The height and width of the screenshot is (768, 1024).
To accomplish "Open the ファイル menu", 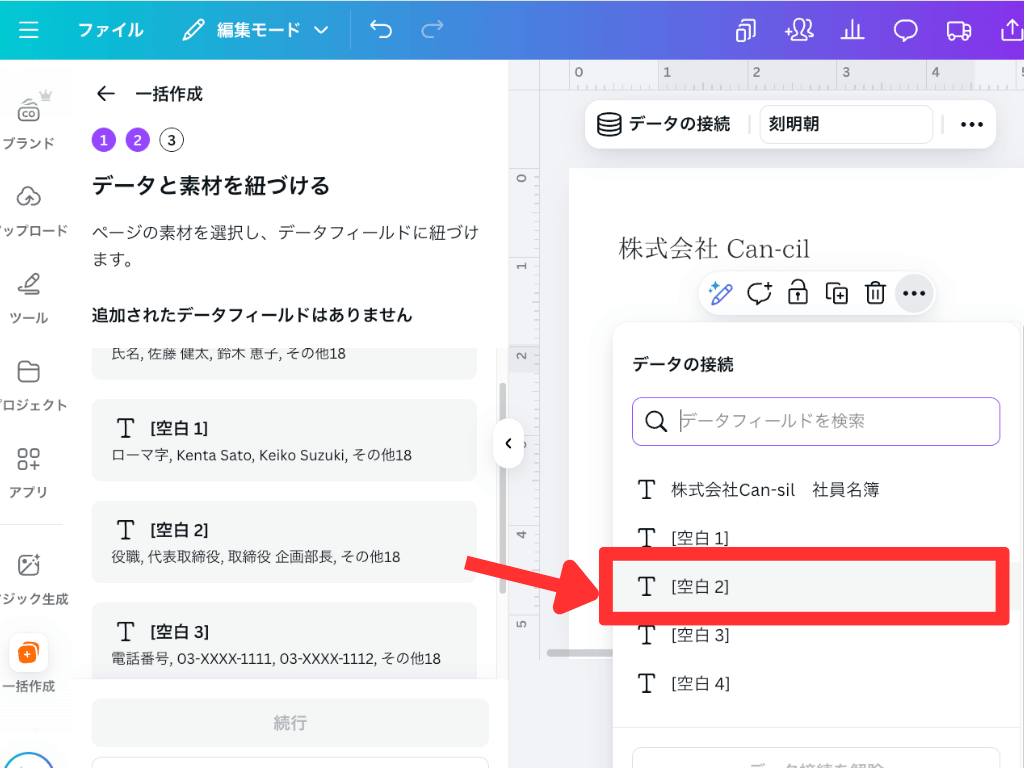I will point(110,30).
